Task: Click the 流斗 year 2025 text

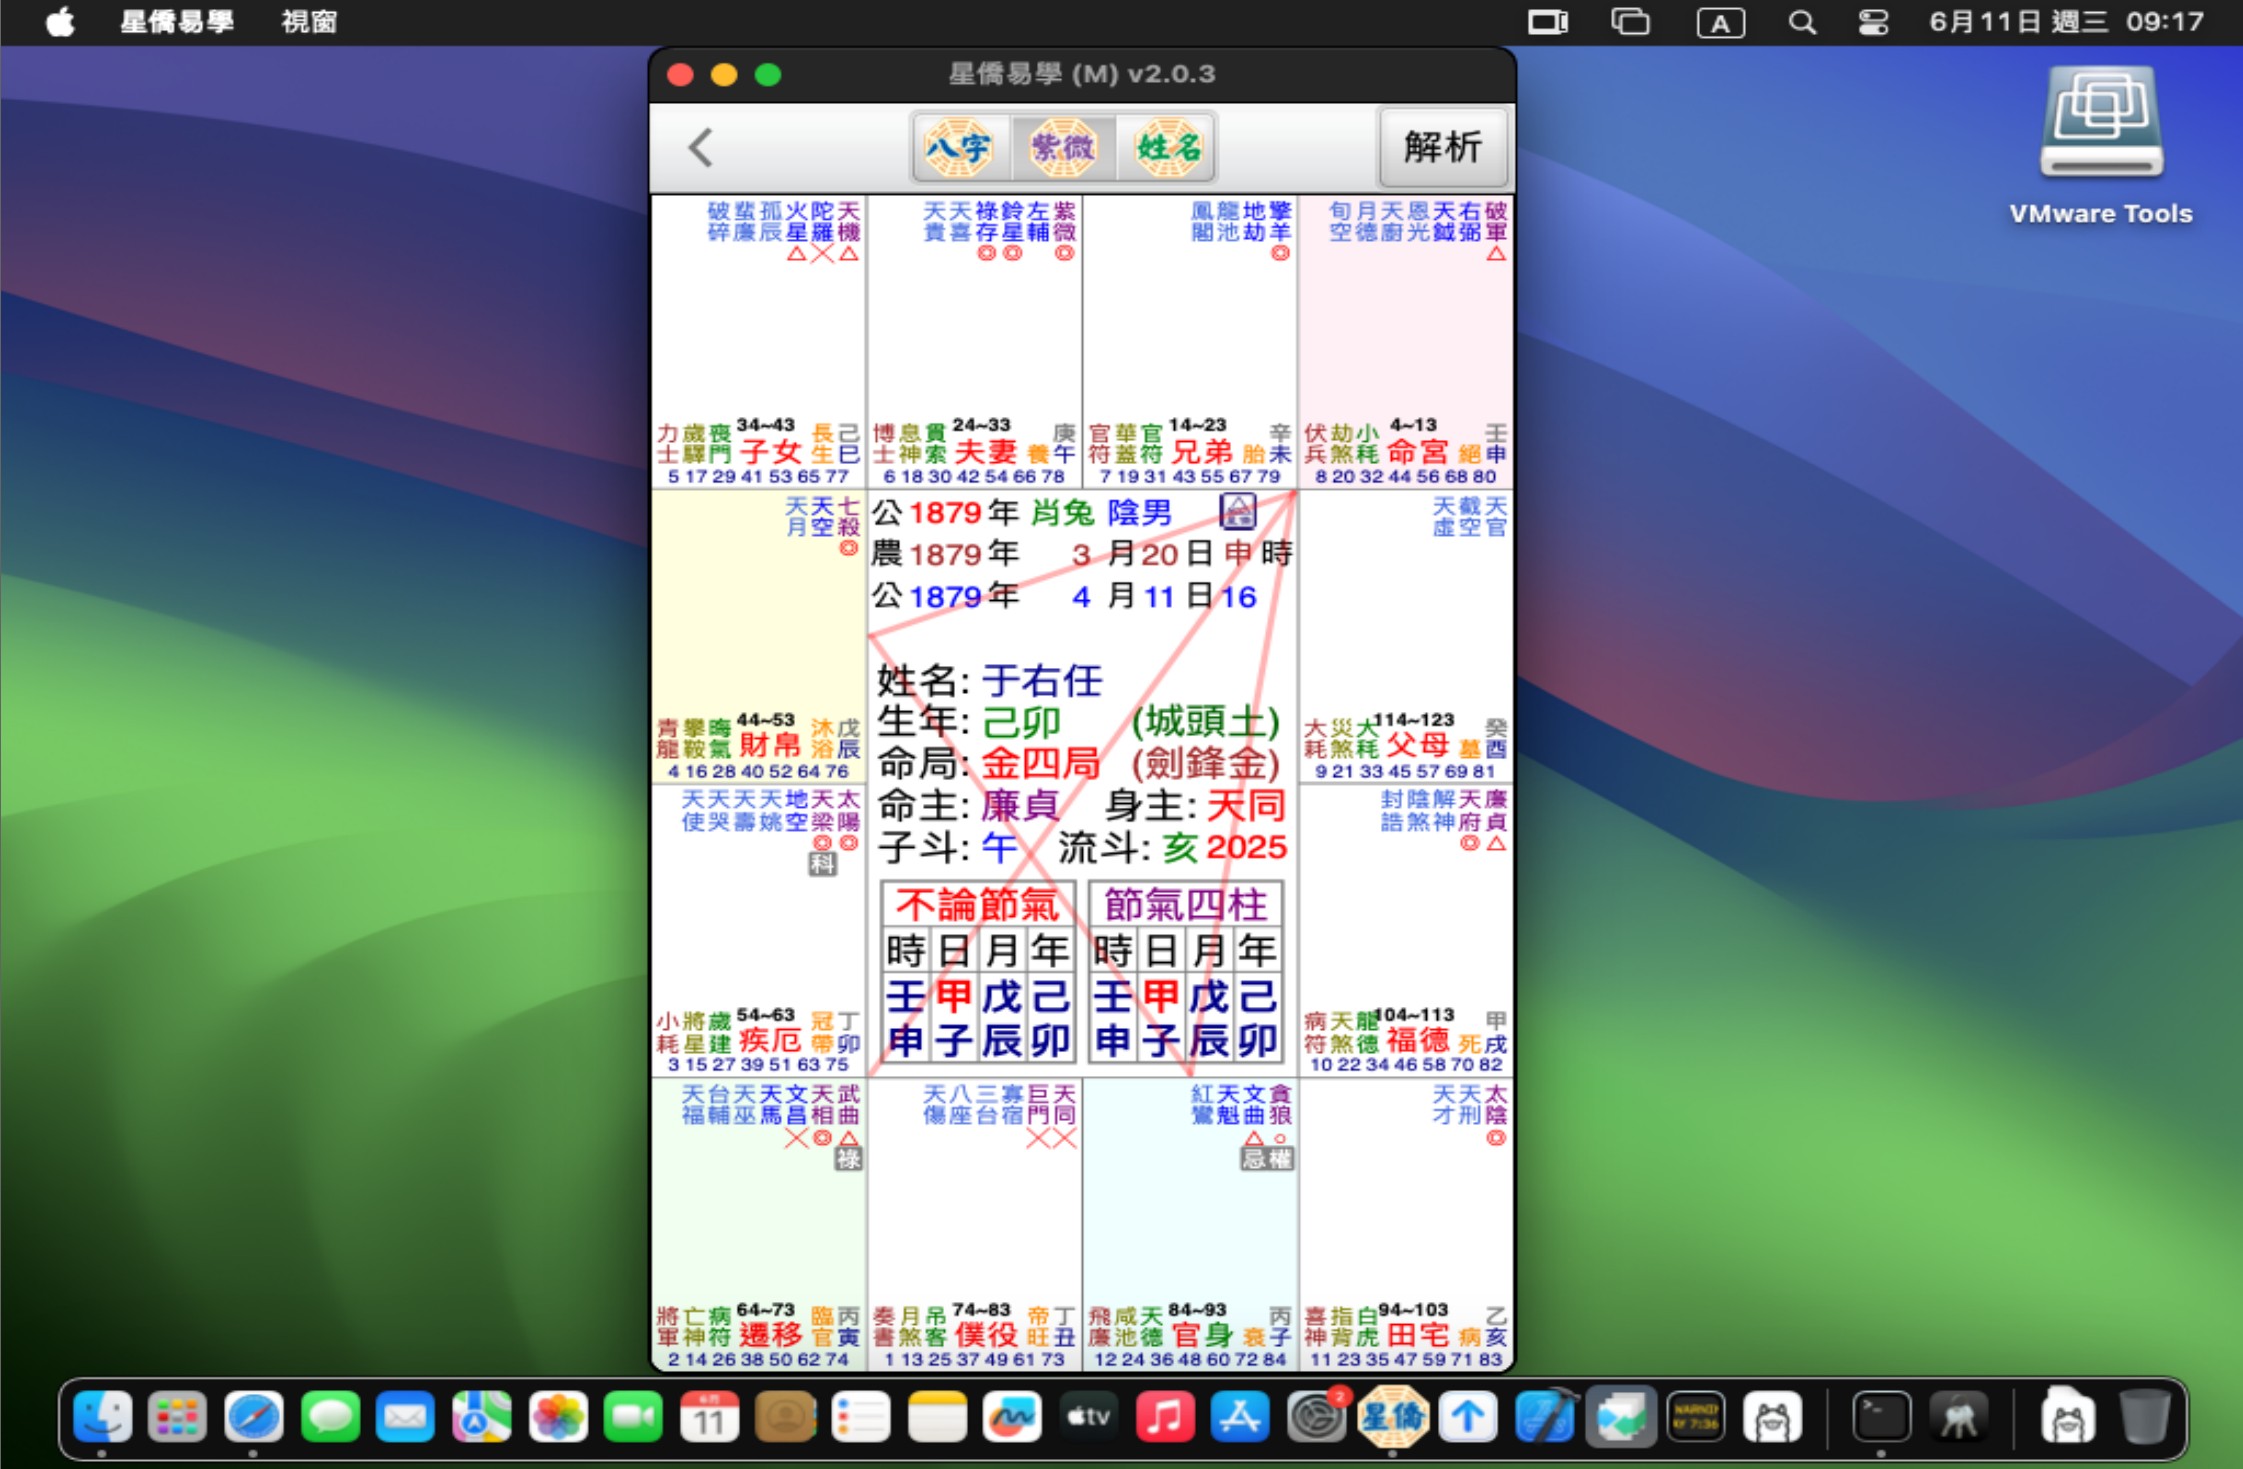Action: click(1246, 848)
